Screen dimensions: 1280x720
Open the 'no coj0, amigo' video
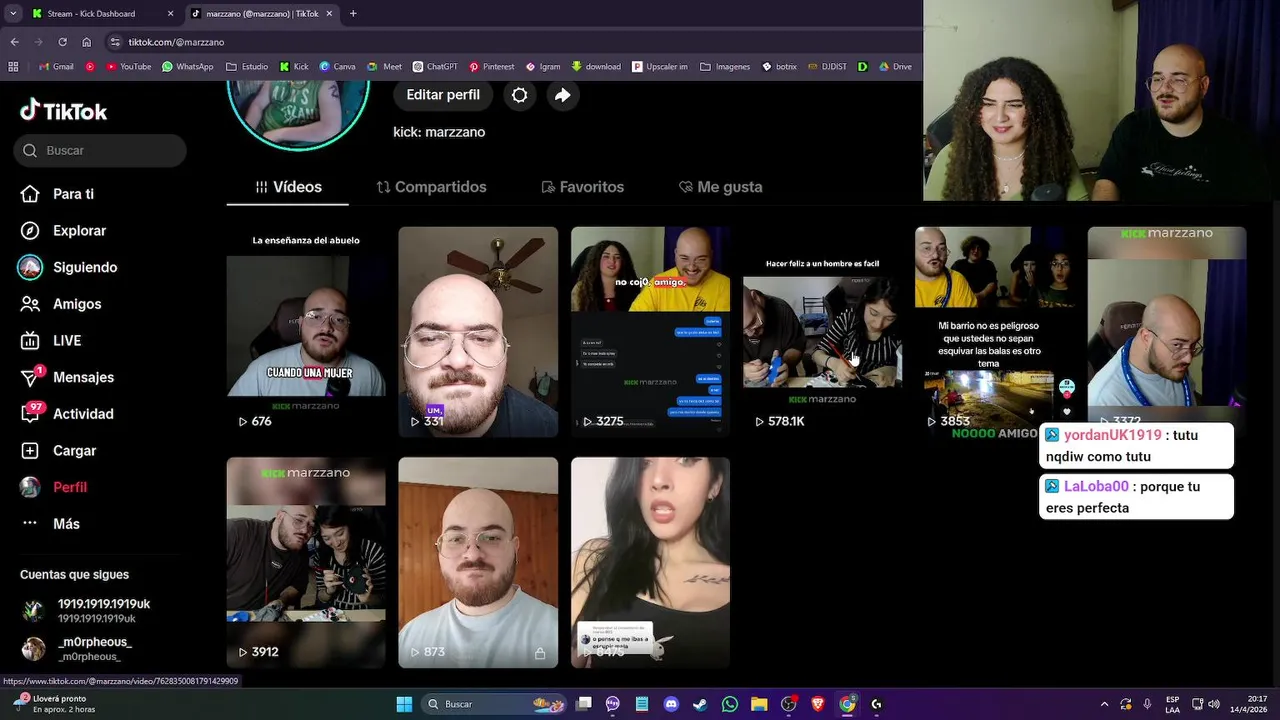(650, 331)
